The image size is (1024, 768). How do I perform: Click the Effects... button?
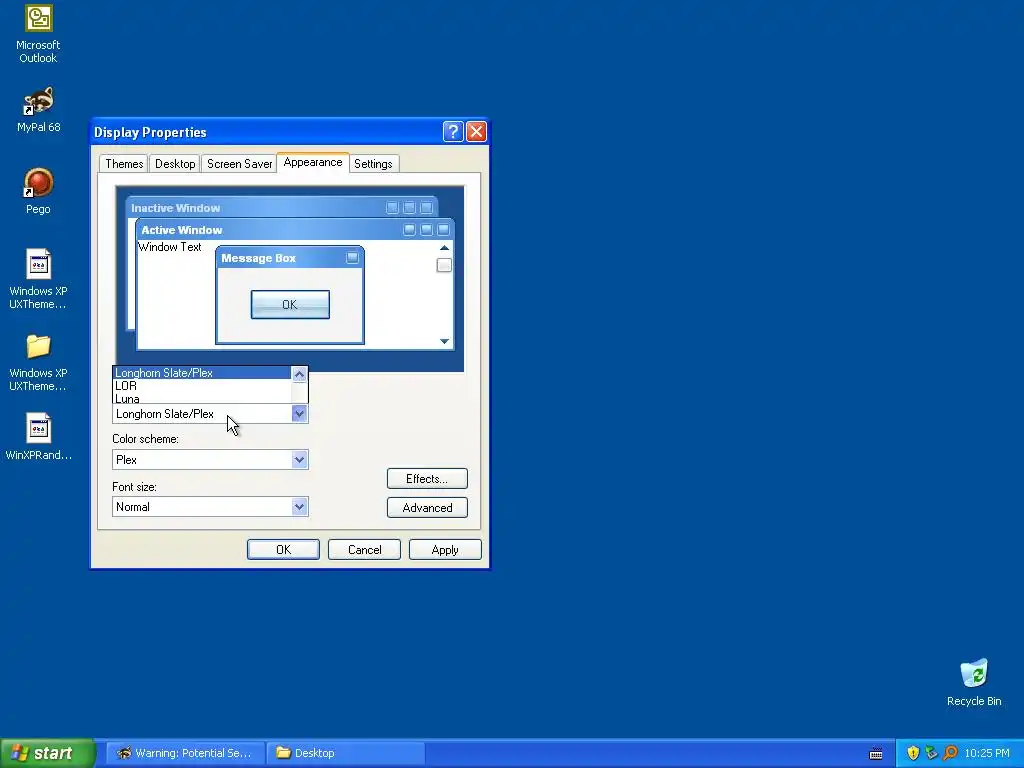(427, 479)
